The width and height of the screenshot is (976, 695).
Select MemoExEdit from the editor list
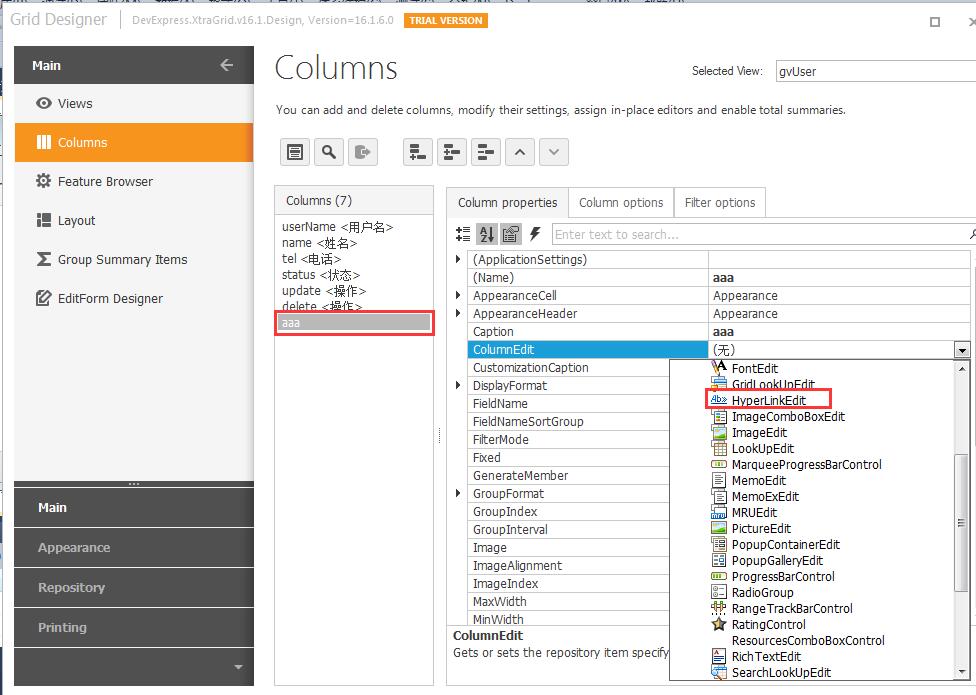coord(765,497)
